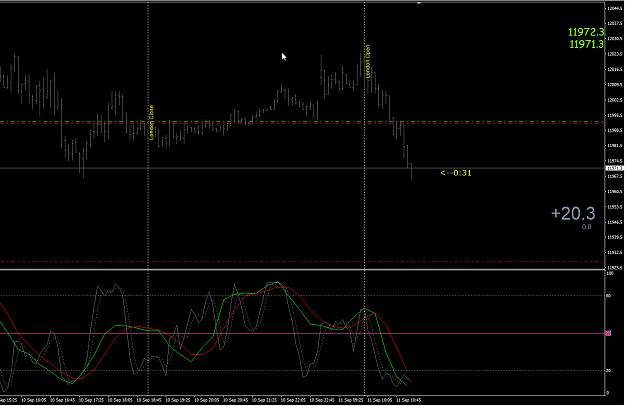This screenshot has height=406, width=625.
Task: Click the pink 50 level tag on oscillator axis
Action: [x=609, y=333]
